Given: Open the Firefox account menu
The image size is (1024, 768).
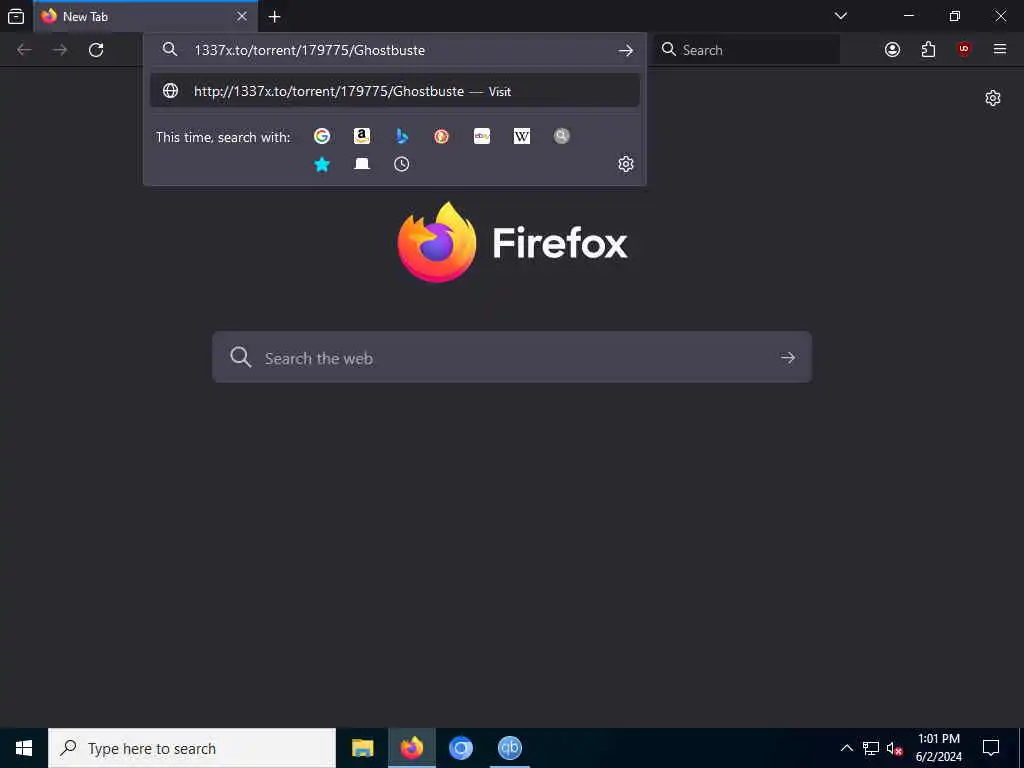Looking at the screenshot, I should point(892,50).
